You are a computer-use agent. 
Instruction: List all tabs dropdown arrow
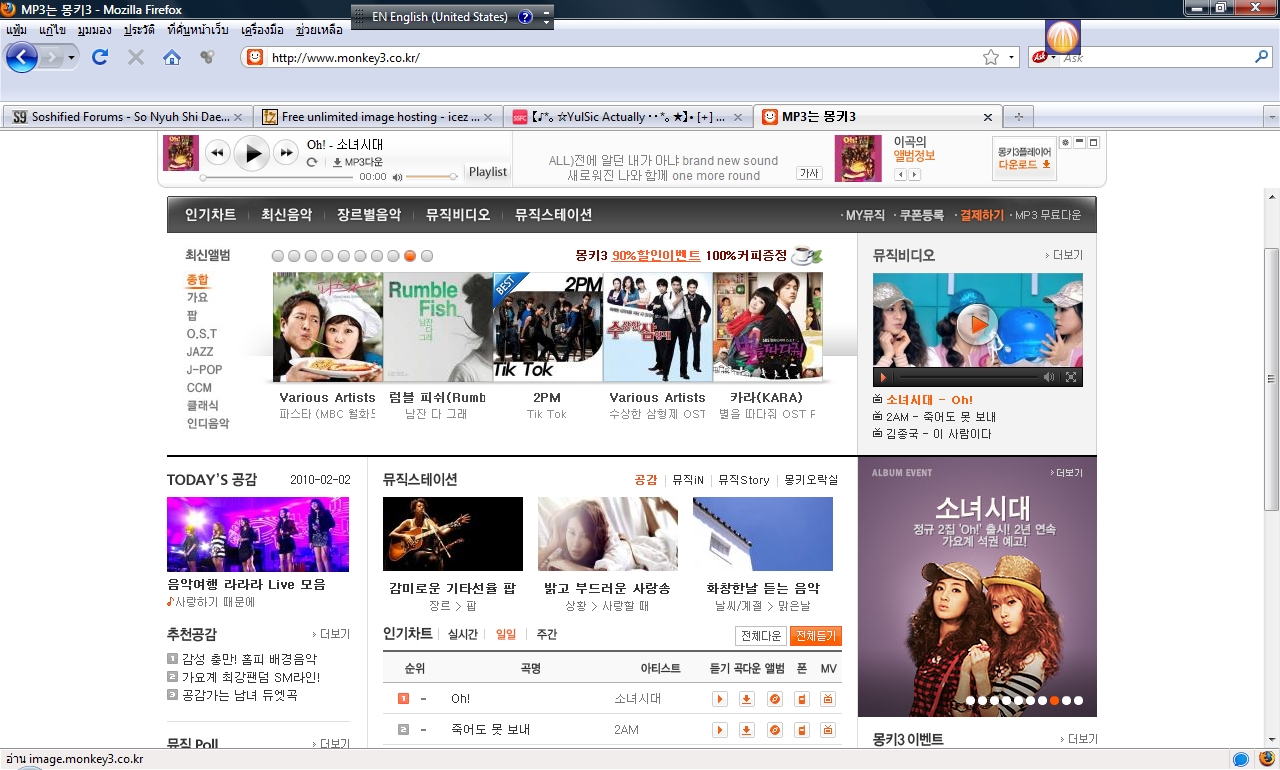[1272, 117]
